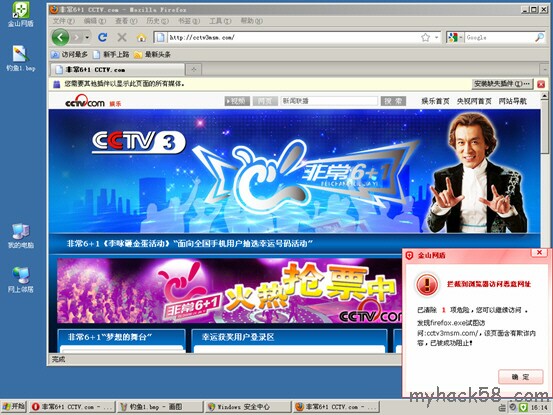This screenshot has width=553, height=415.
Task: Open the 工具 menu
Action: tap(220, 21)
